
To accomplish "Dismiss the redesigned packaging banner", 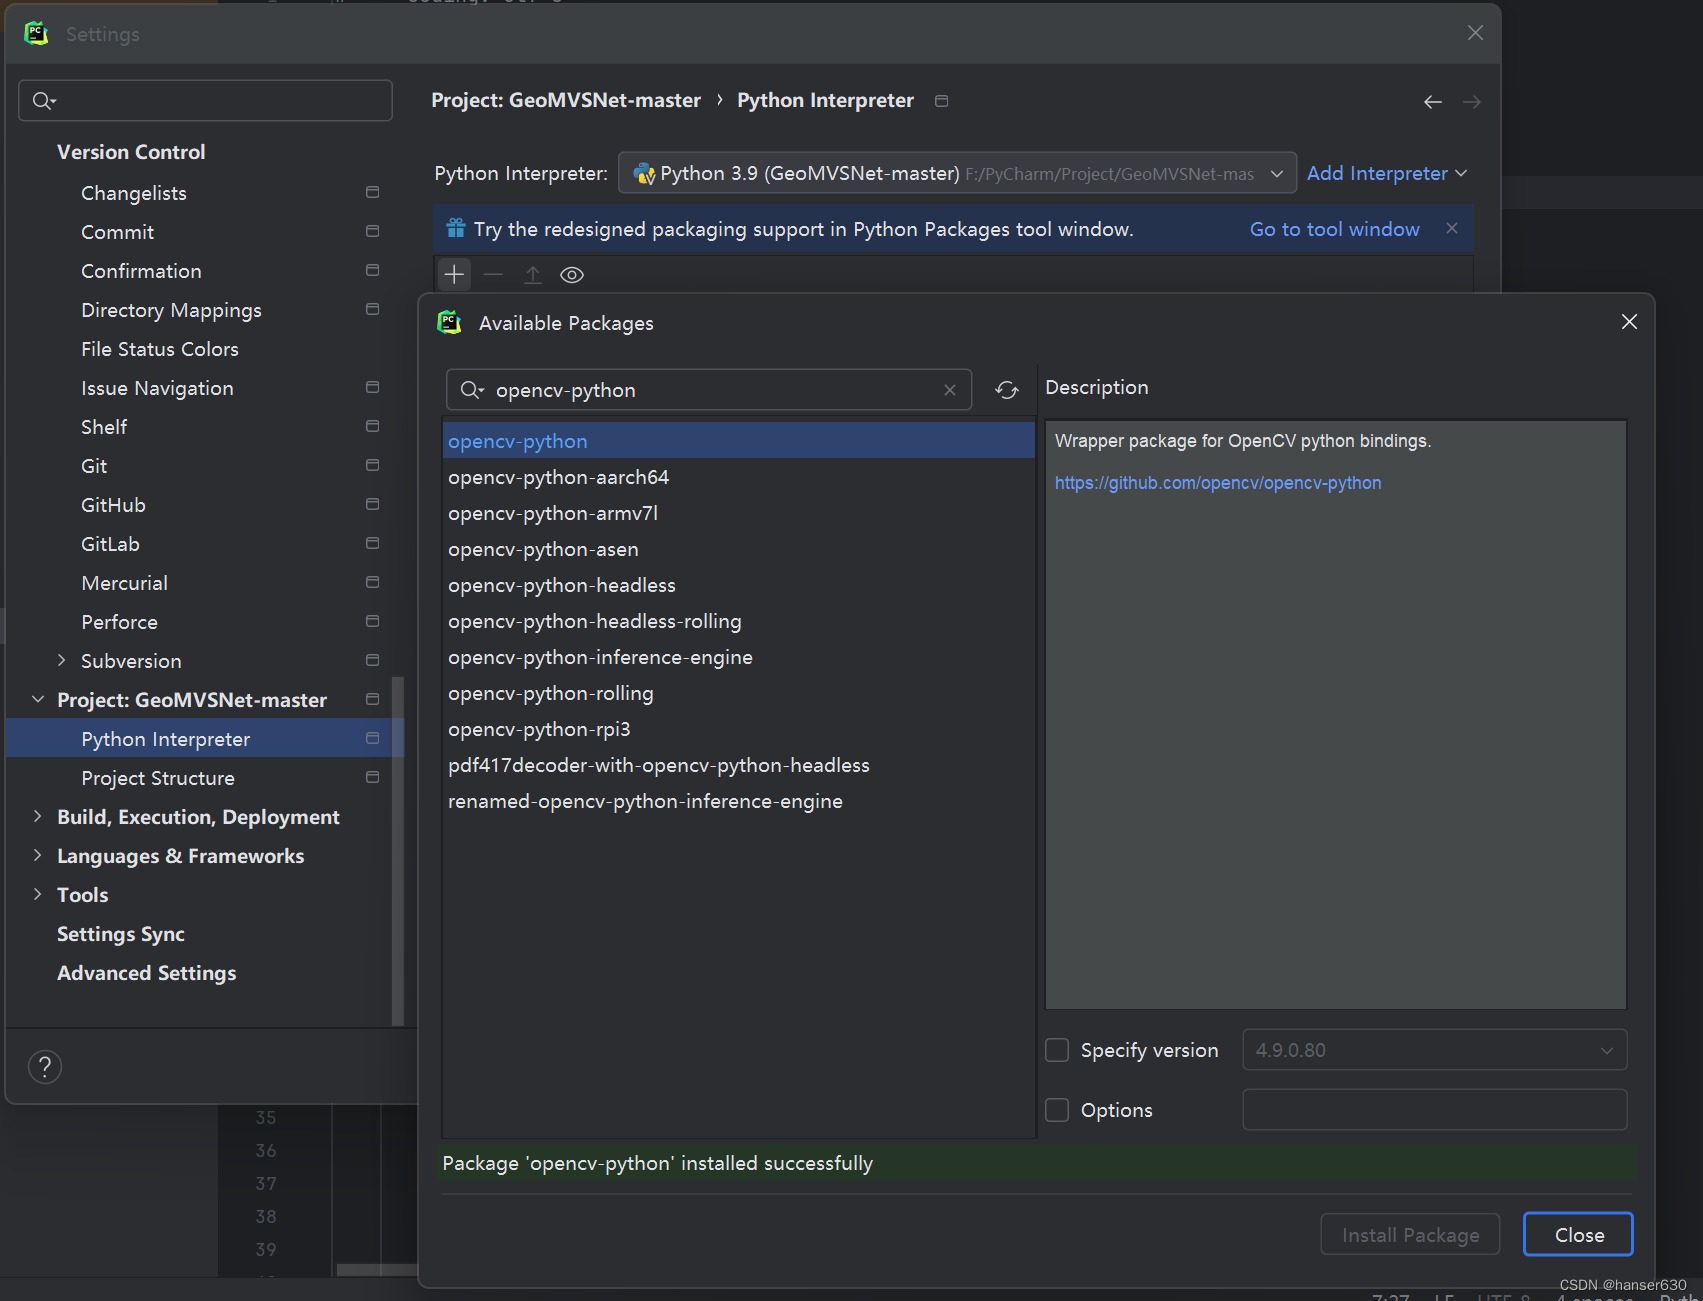I will [x=1452, y=228].
